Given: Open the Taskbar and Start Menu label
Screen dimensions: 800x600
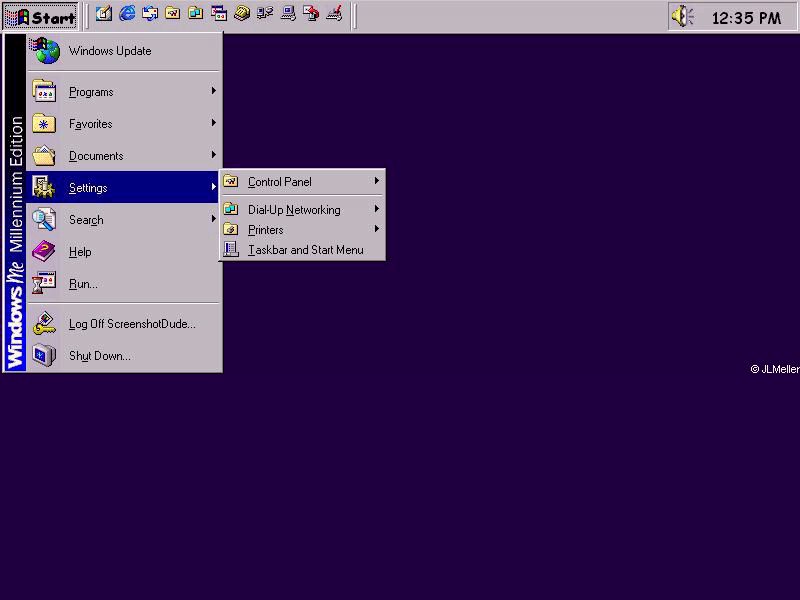Looking at the screenshot, I should (306, 250).
